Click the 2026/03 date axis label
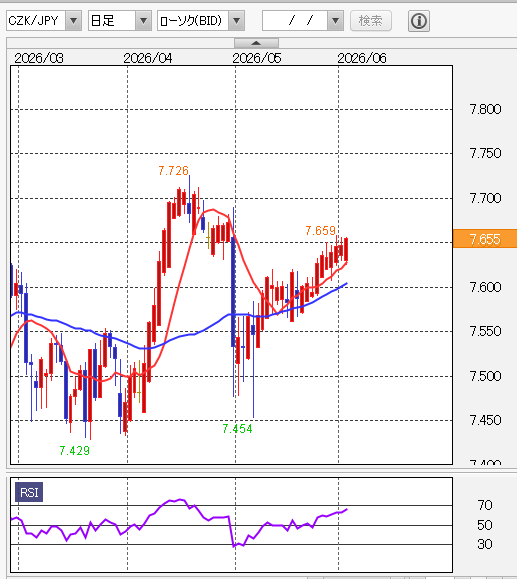This screenshot has height=579, width=517. [39, 58]
